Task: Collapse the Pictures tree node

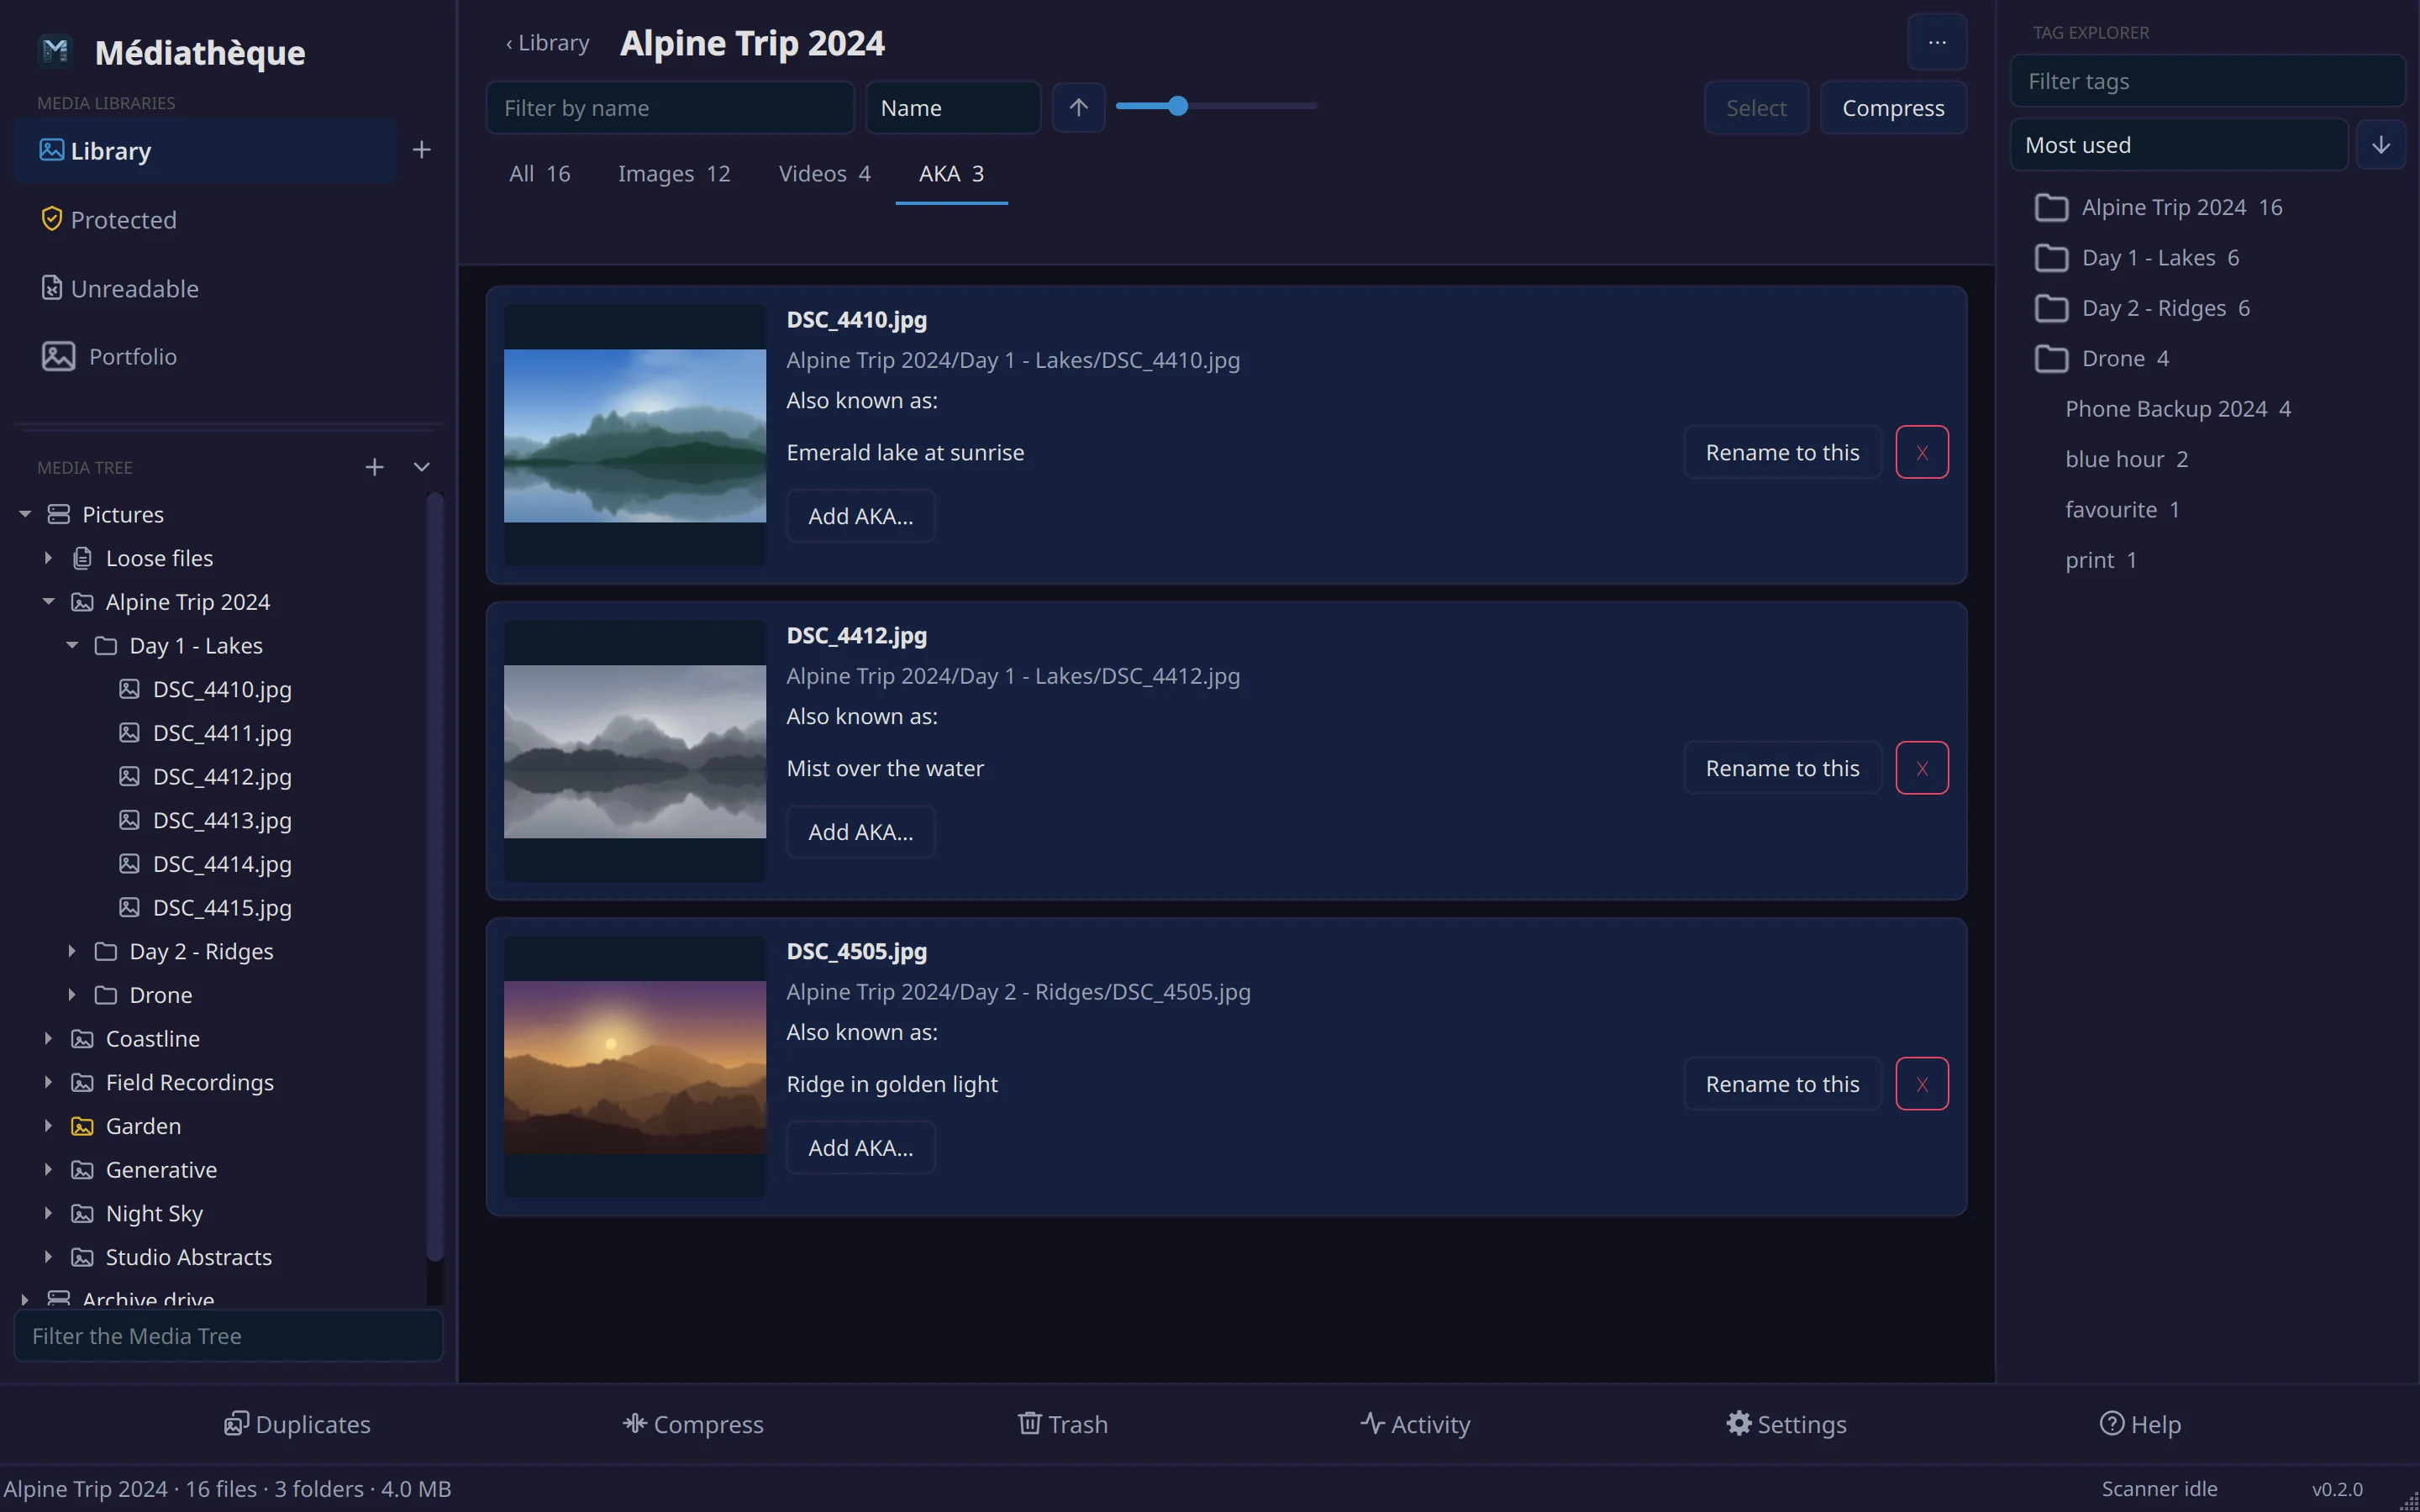Action: [x=25, y=514]
